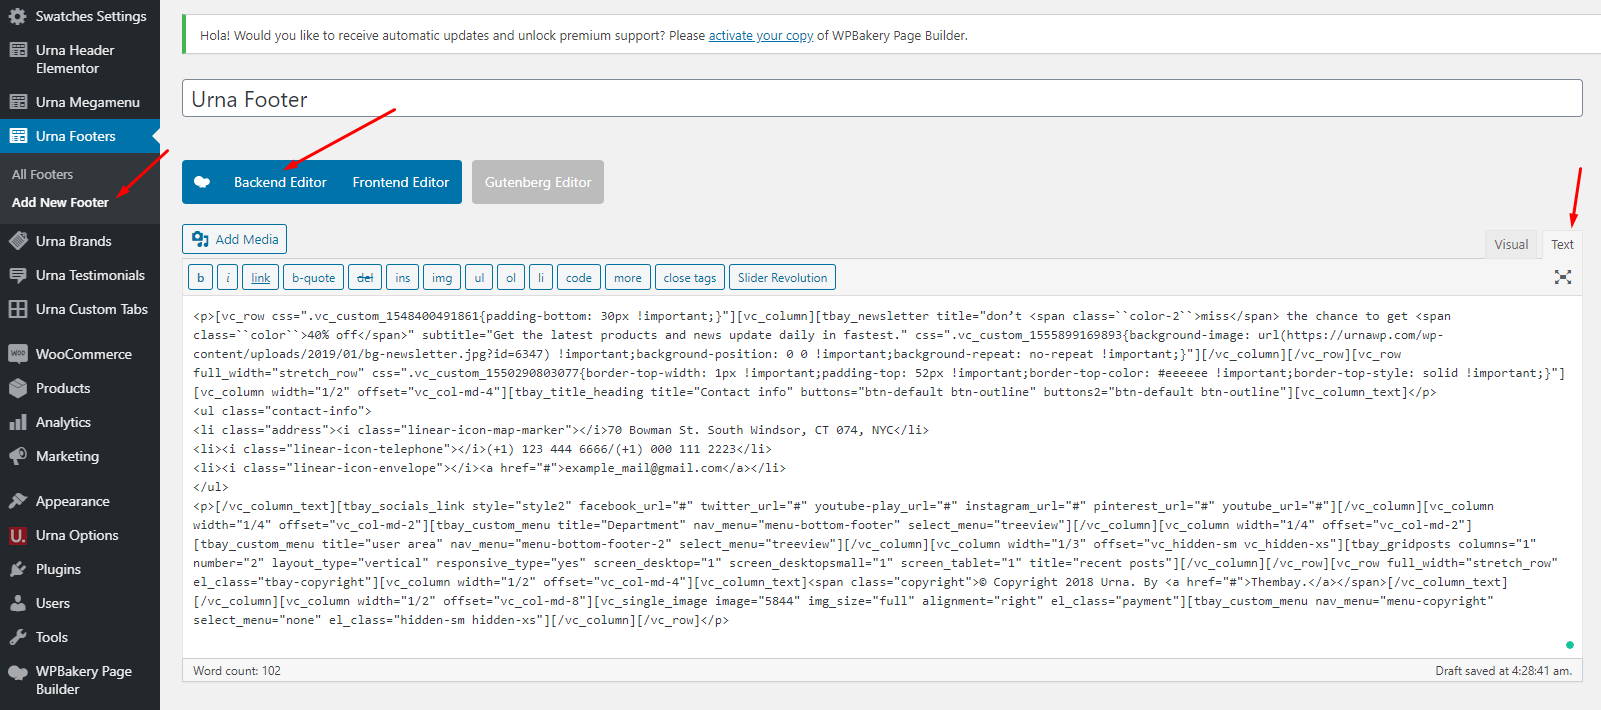Insert image with img button
Viewport: 1601px width, 710px height.
coord(442,277)
